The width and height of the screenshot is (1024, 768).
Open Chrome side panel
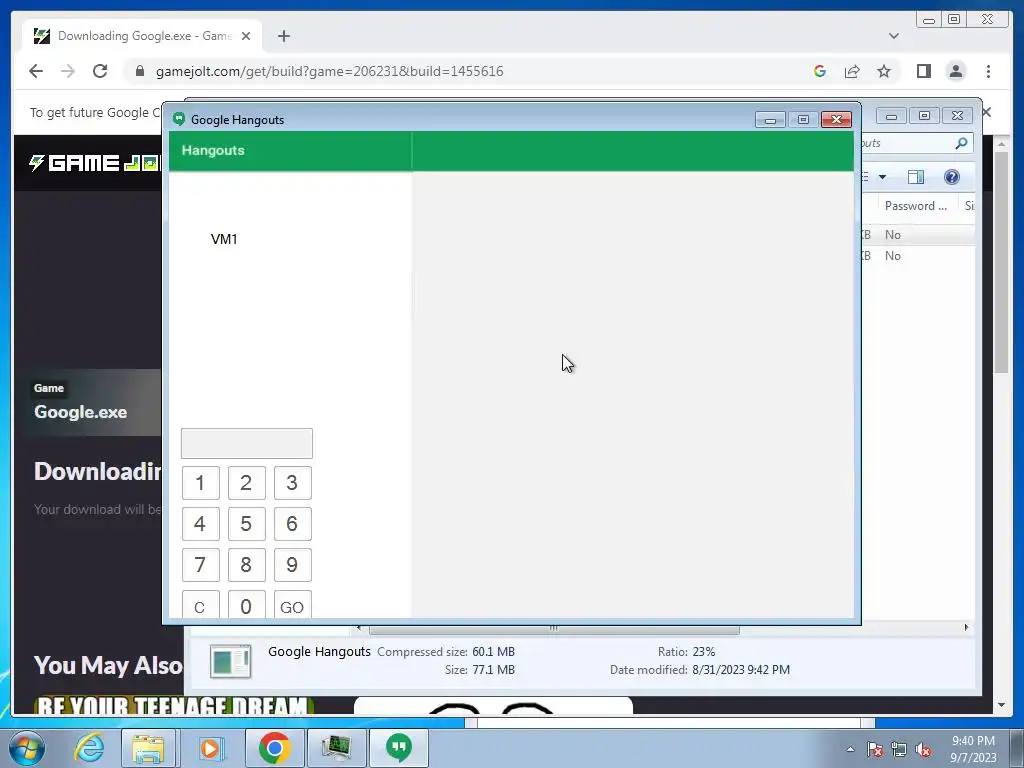(x=923, y=71)
